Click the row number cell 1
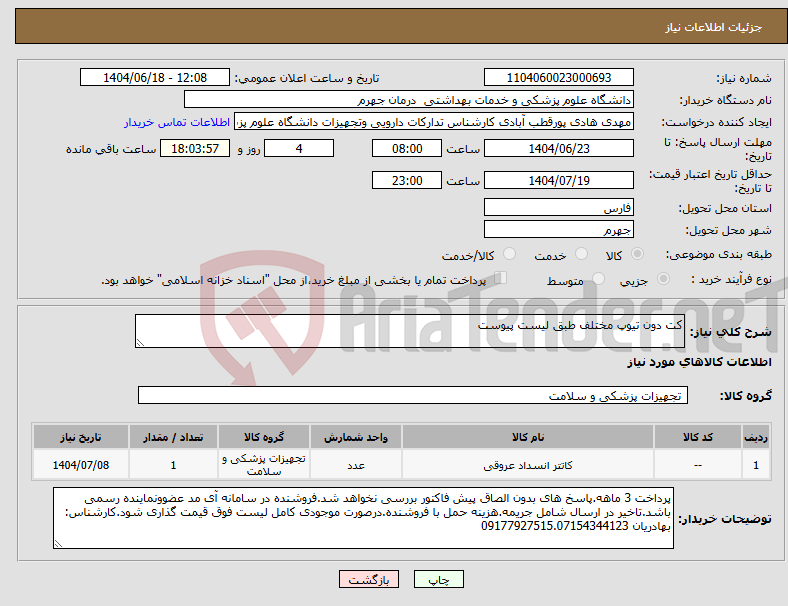The width and height of the screenshot is (788, 606). 755,465
